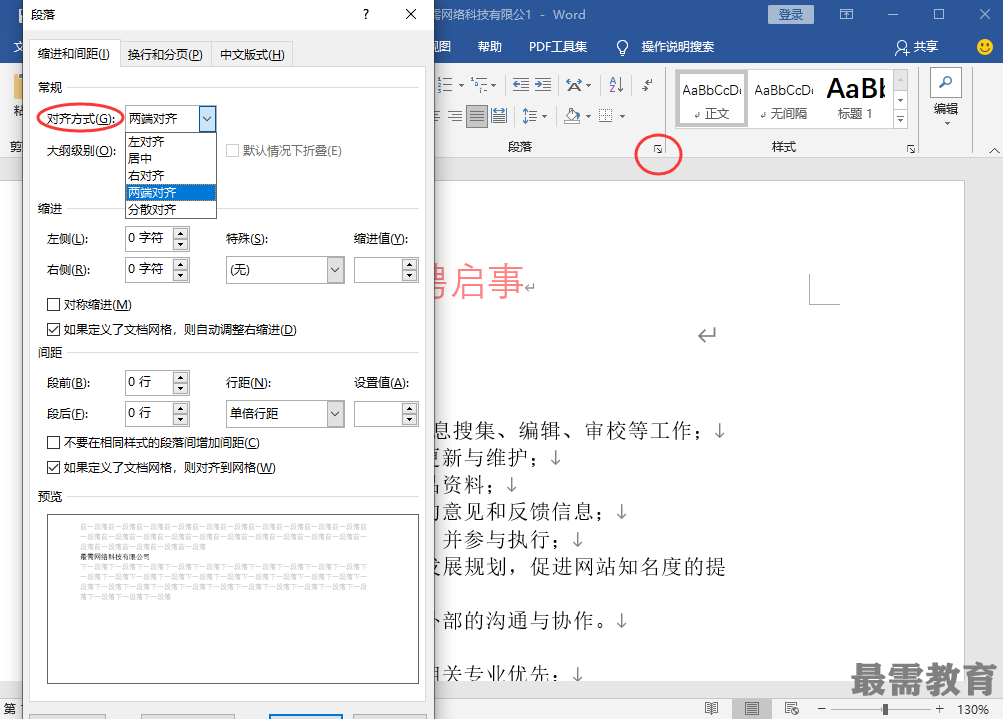Click the multilevel list icon
Screen dimensions: 1003x719
click(x=480, y=84)
